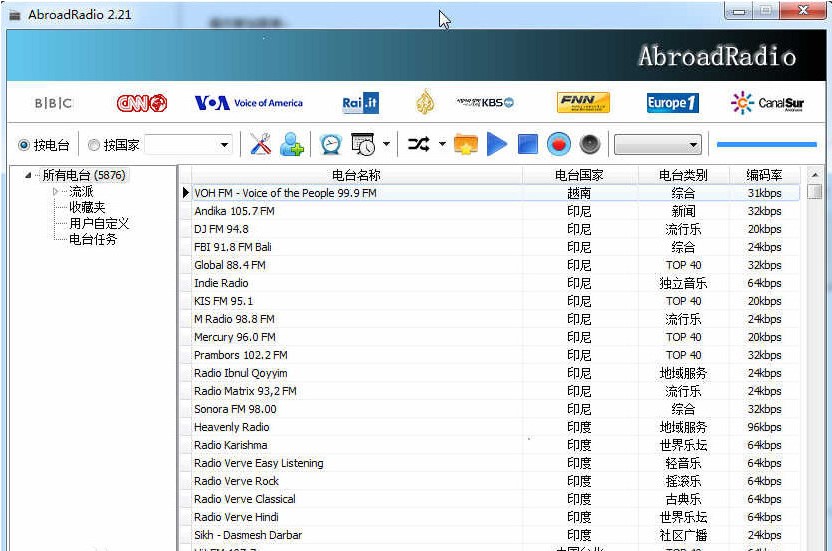832x551 pixels.
Task: Click the shuffle random play icon
Action: (x=419, y=144)
